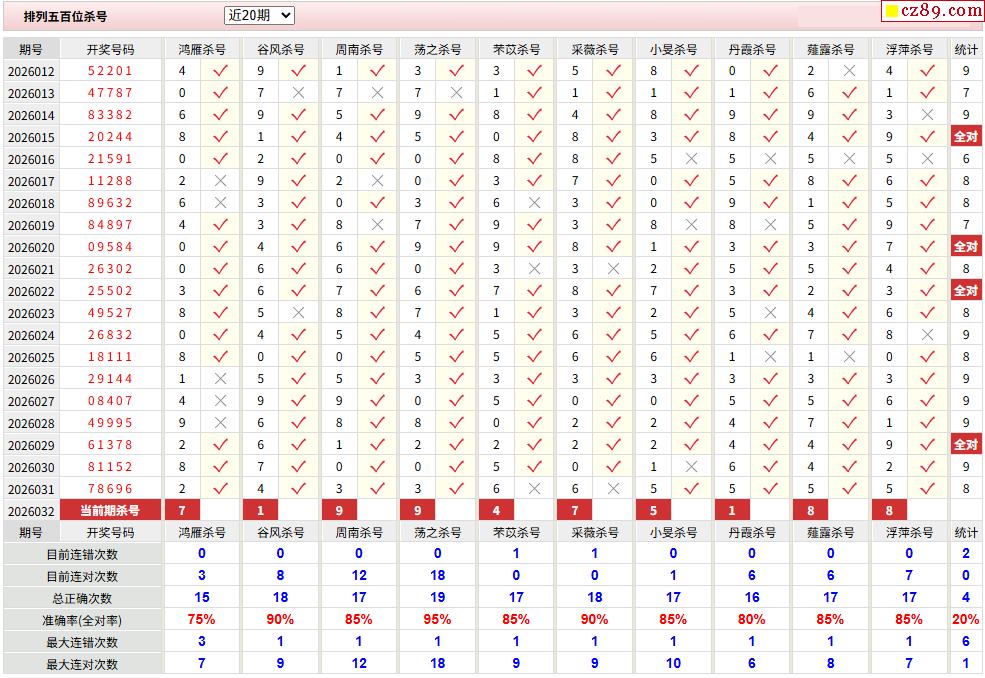Click the 95% accuracy value for 荡之
The width and height of the screenshot is (985, 678).
coord(437,620)
